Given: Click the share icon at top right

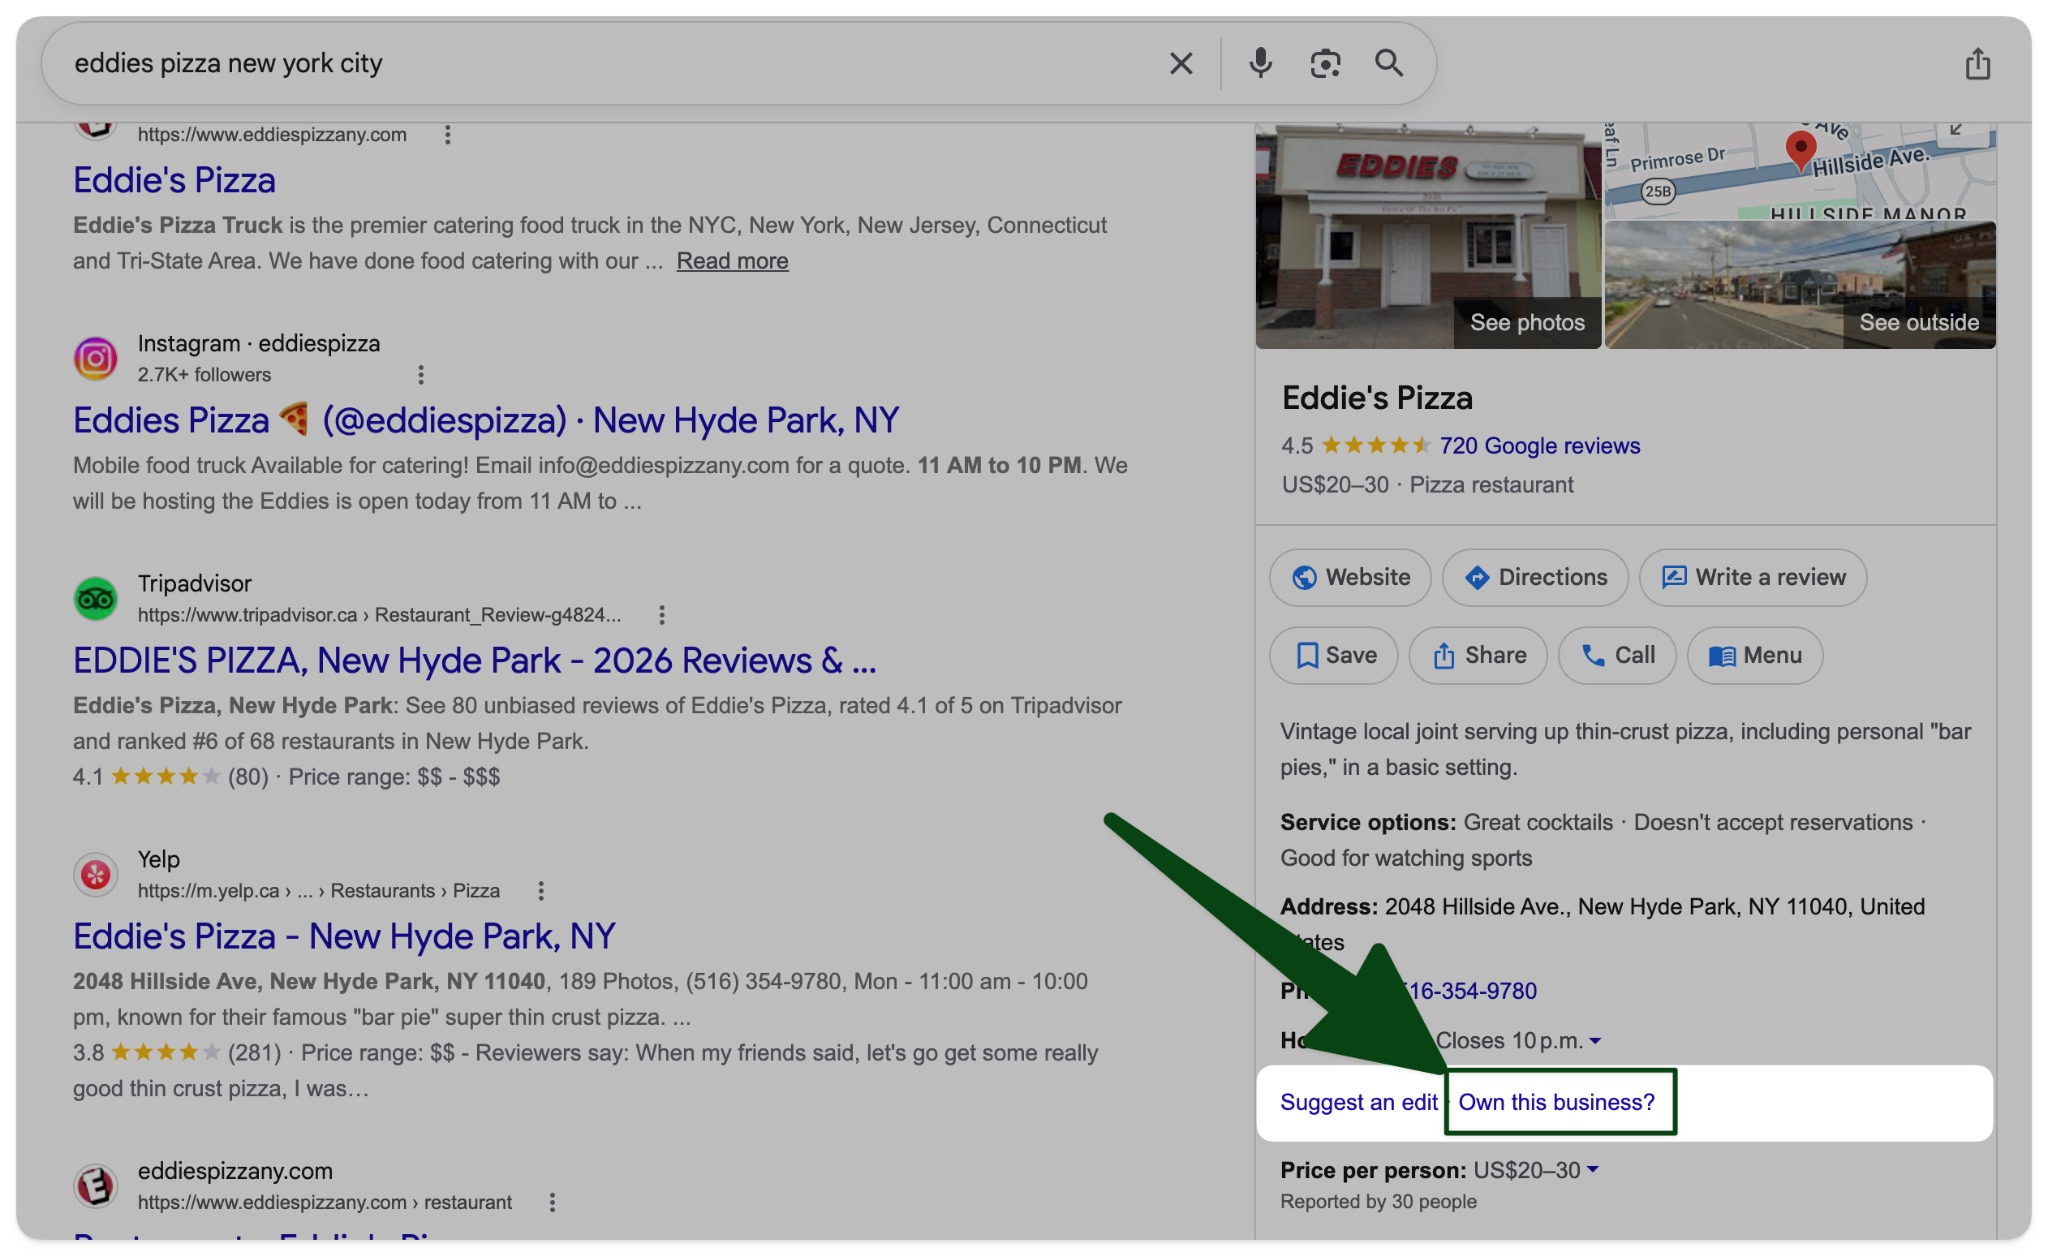Looking at the screenshot, I should [1977, 63].
